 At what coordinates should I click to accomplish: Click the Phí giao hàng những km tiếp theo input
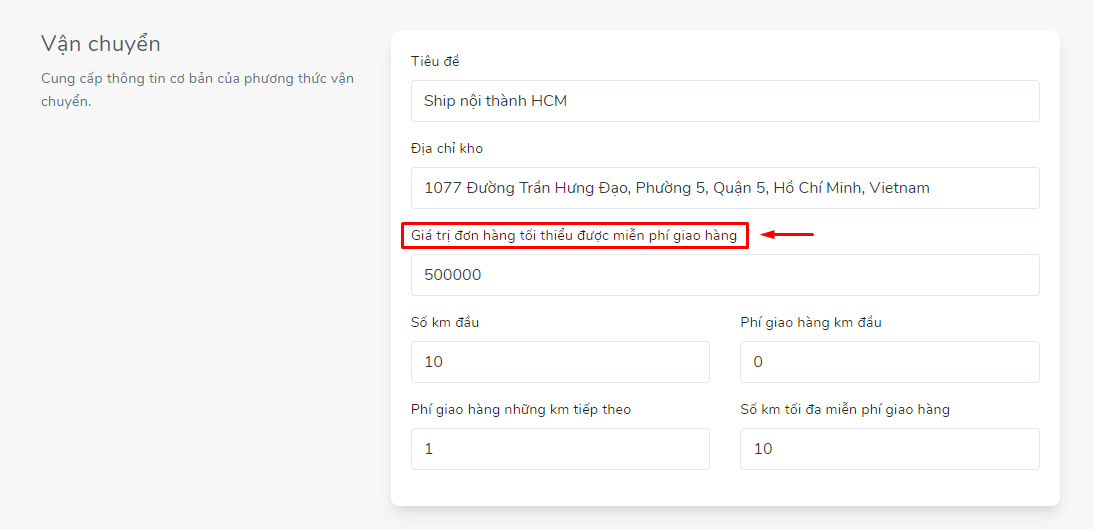(x=560, y=449)
